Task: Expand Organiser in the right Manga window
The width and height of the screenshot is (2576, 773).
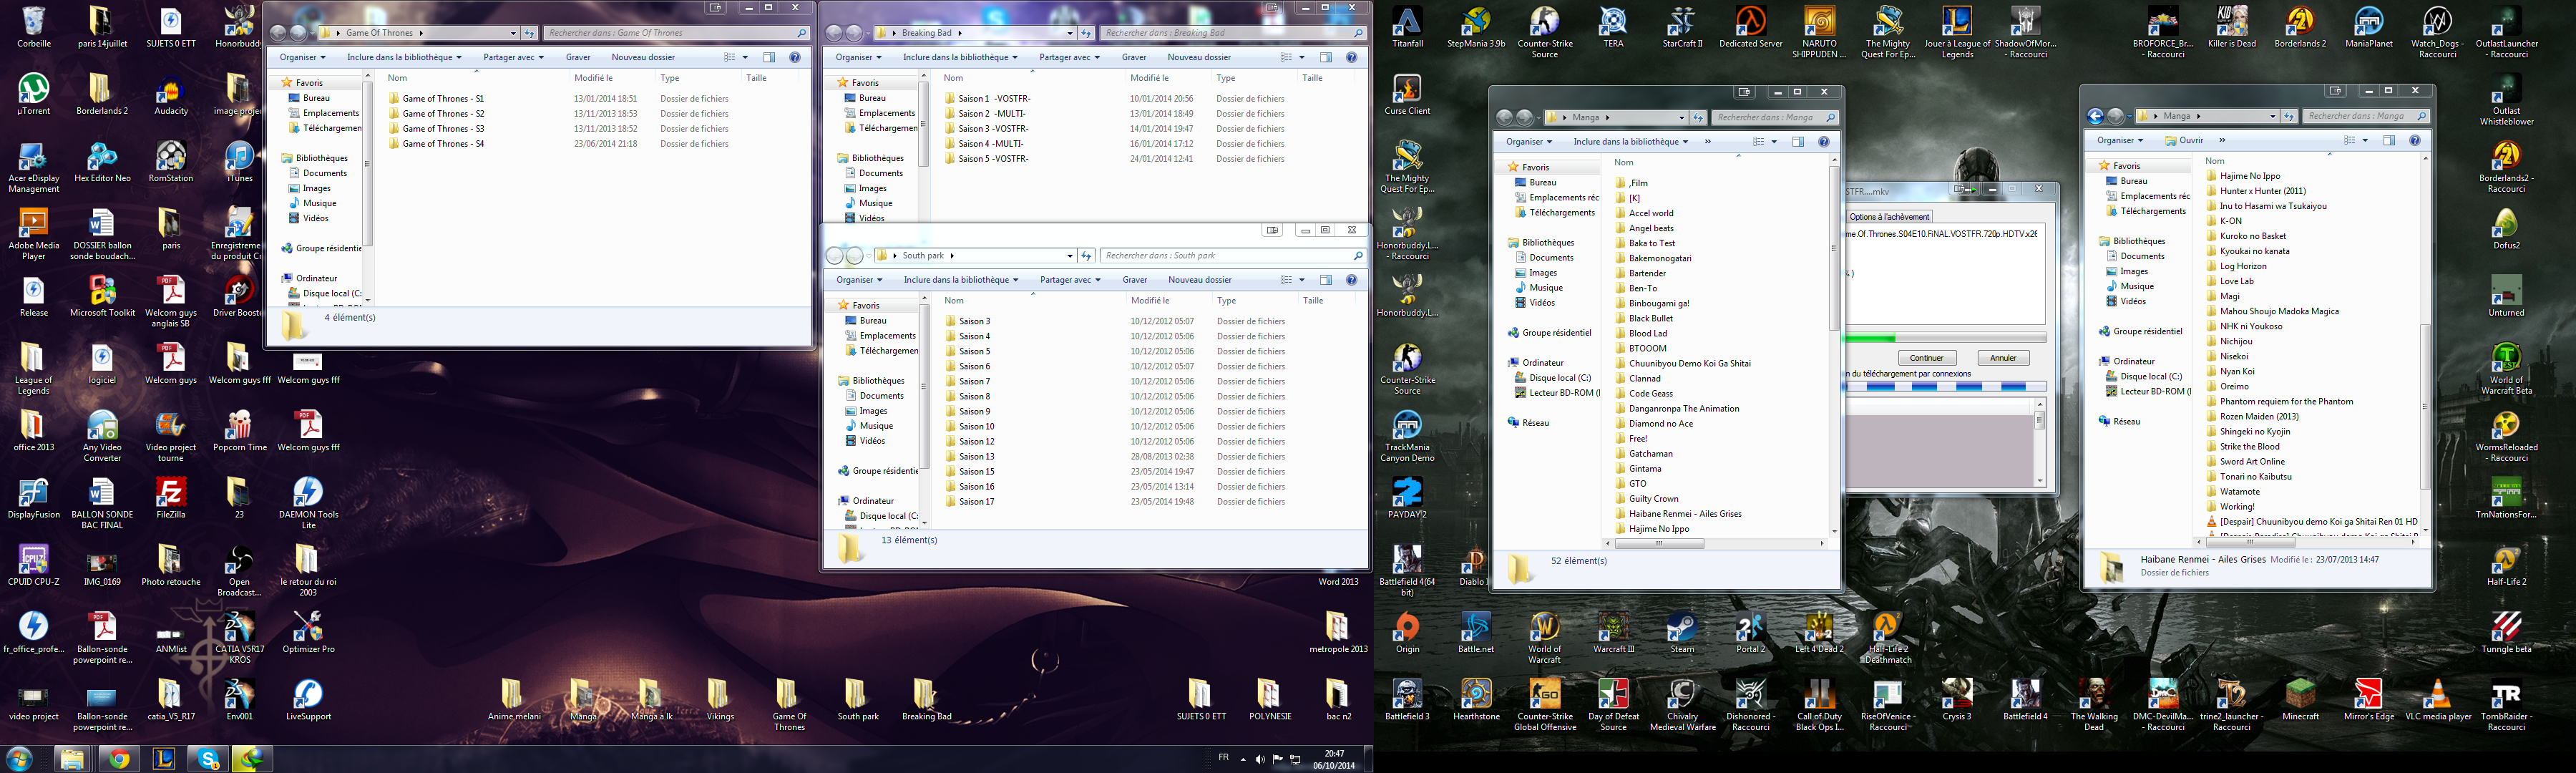Action: point(2120,140)
